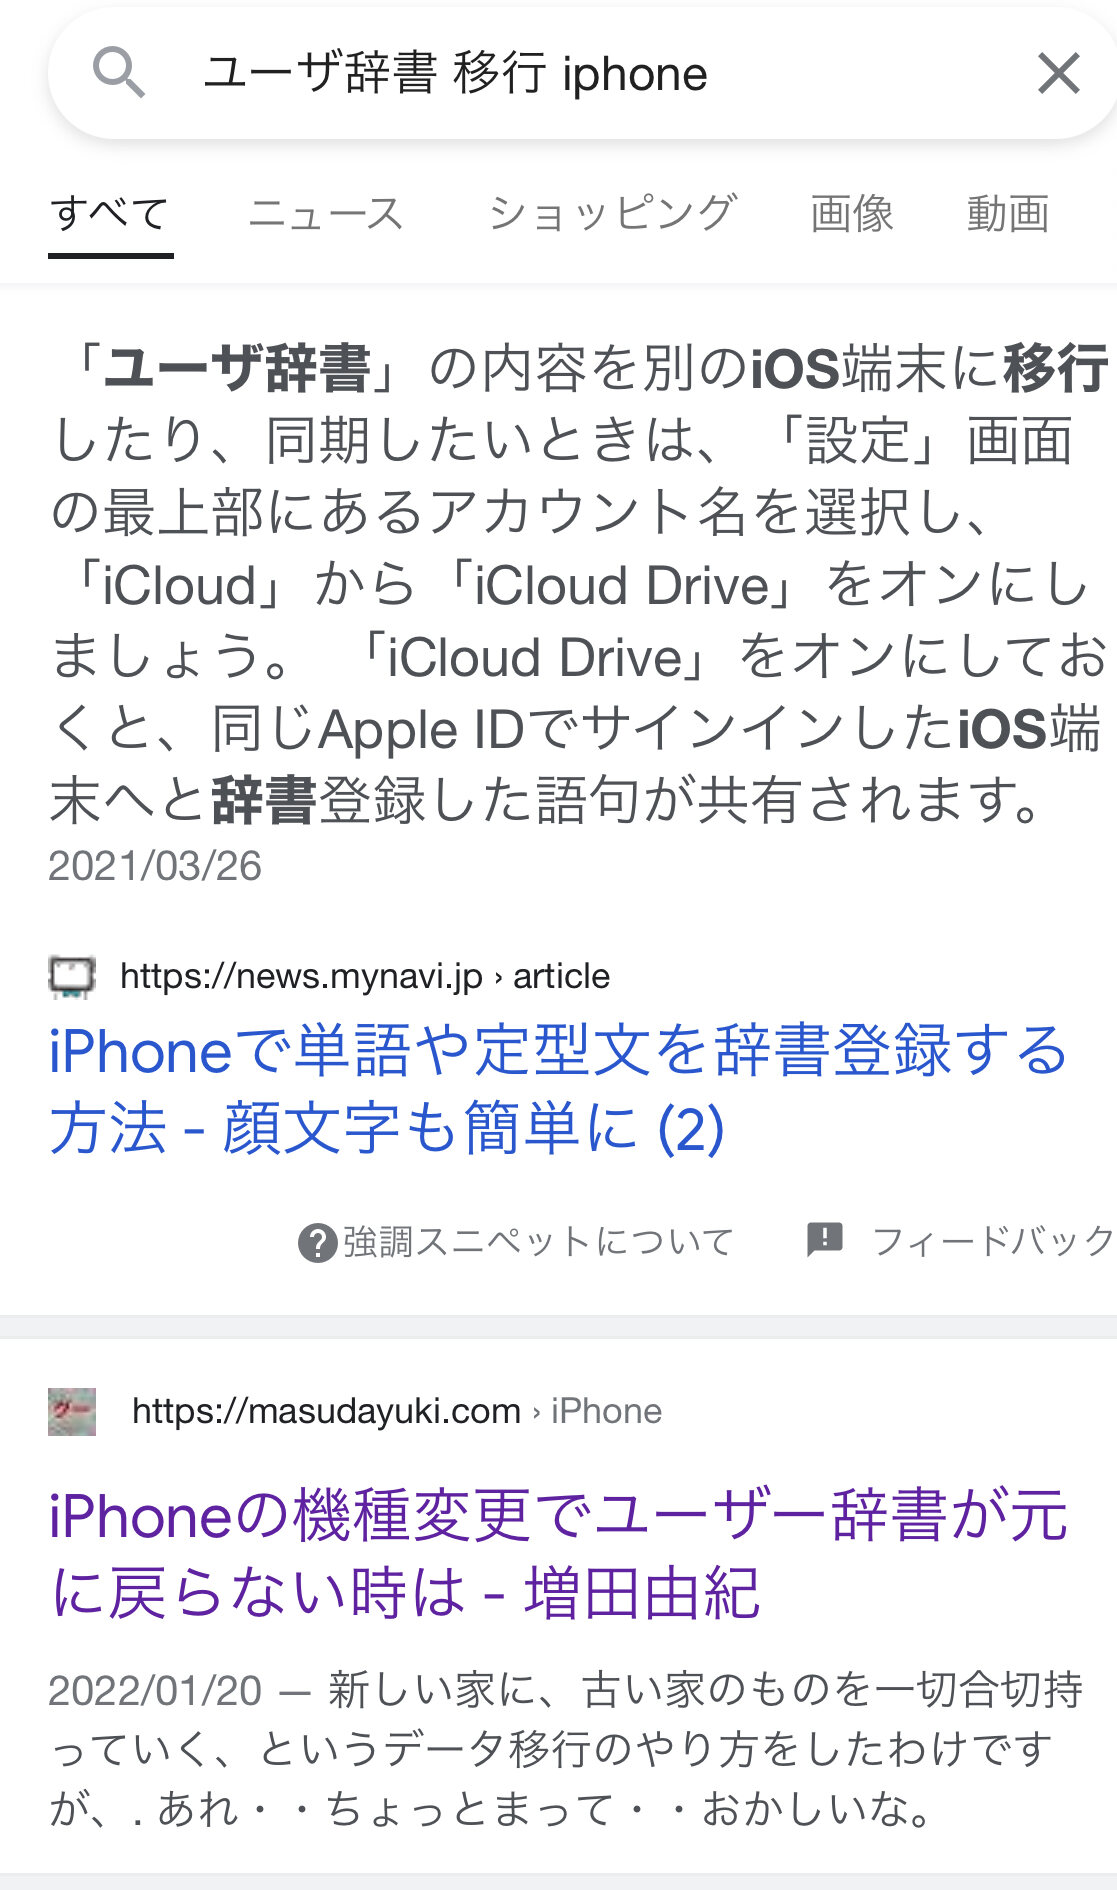1117x1890 pixels.
Task: Open iPhoneの機種変更でユーザー辞書が元に戻らない時は link
Action: pyautogui.click(x=559, y=1553)
